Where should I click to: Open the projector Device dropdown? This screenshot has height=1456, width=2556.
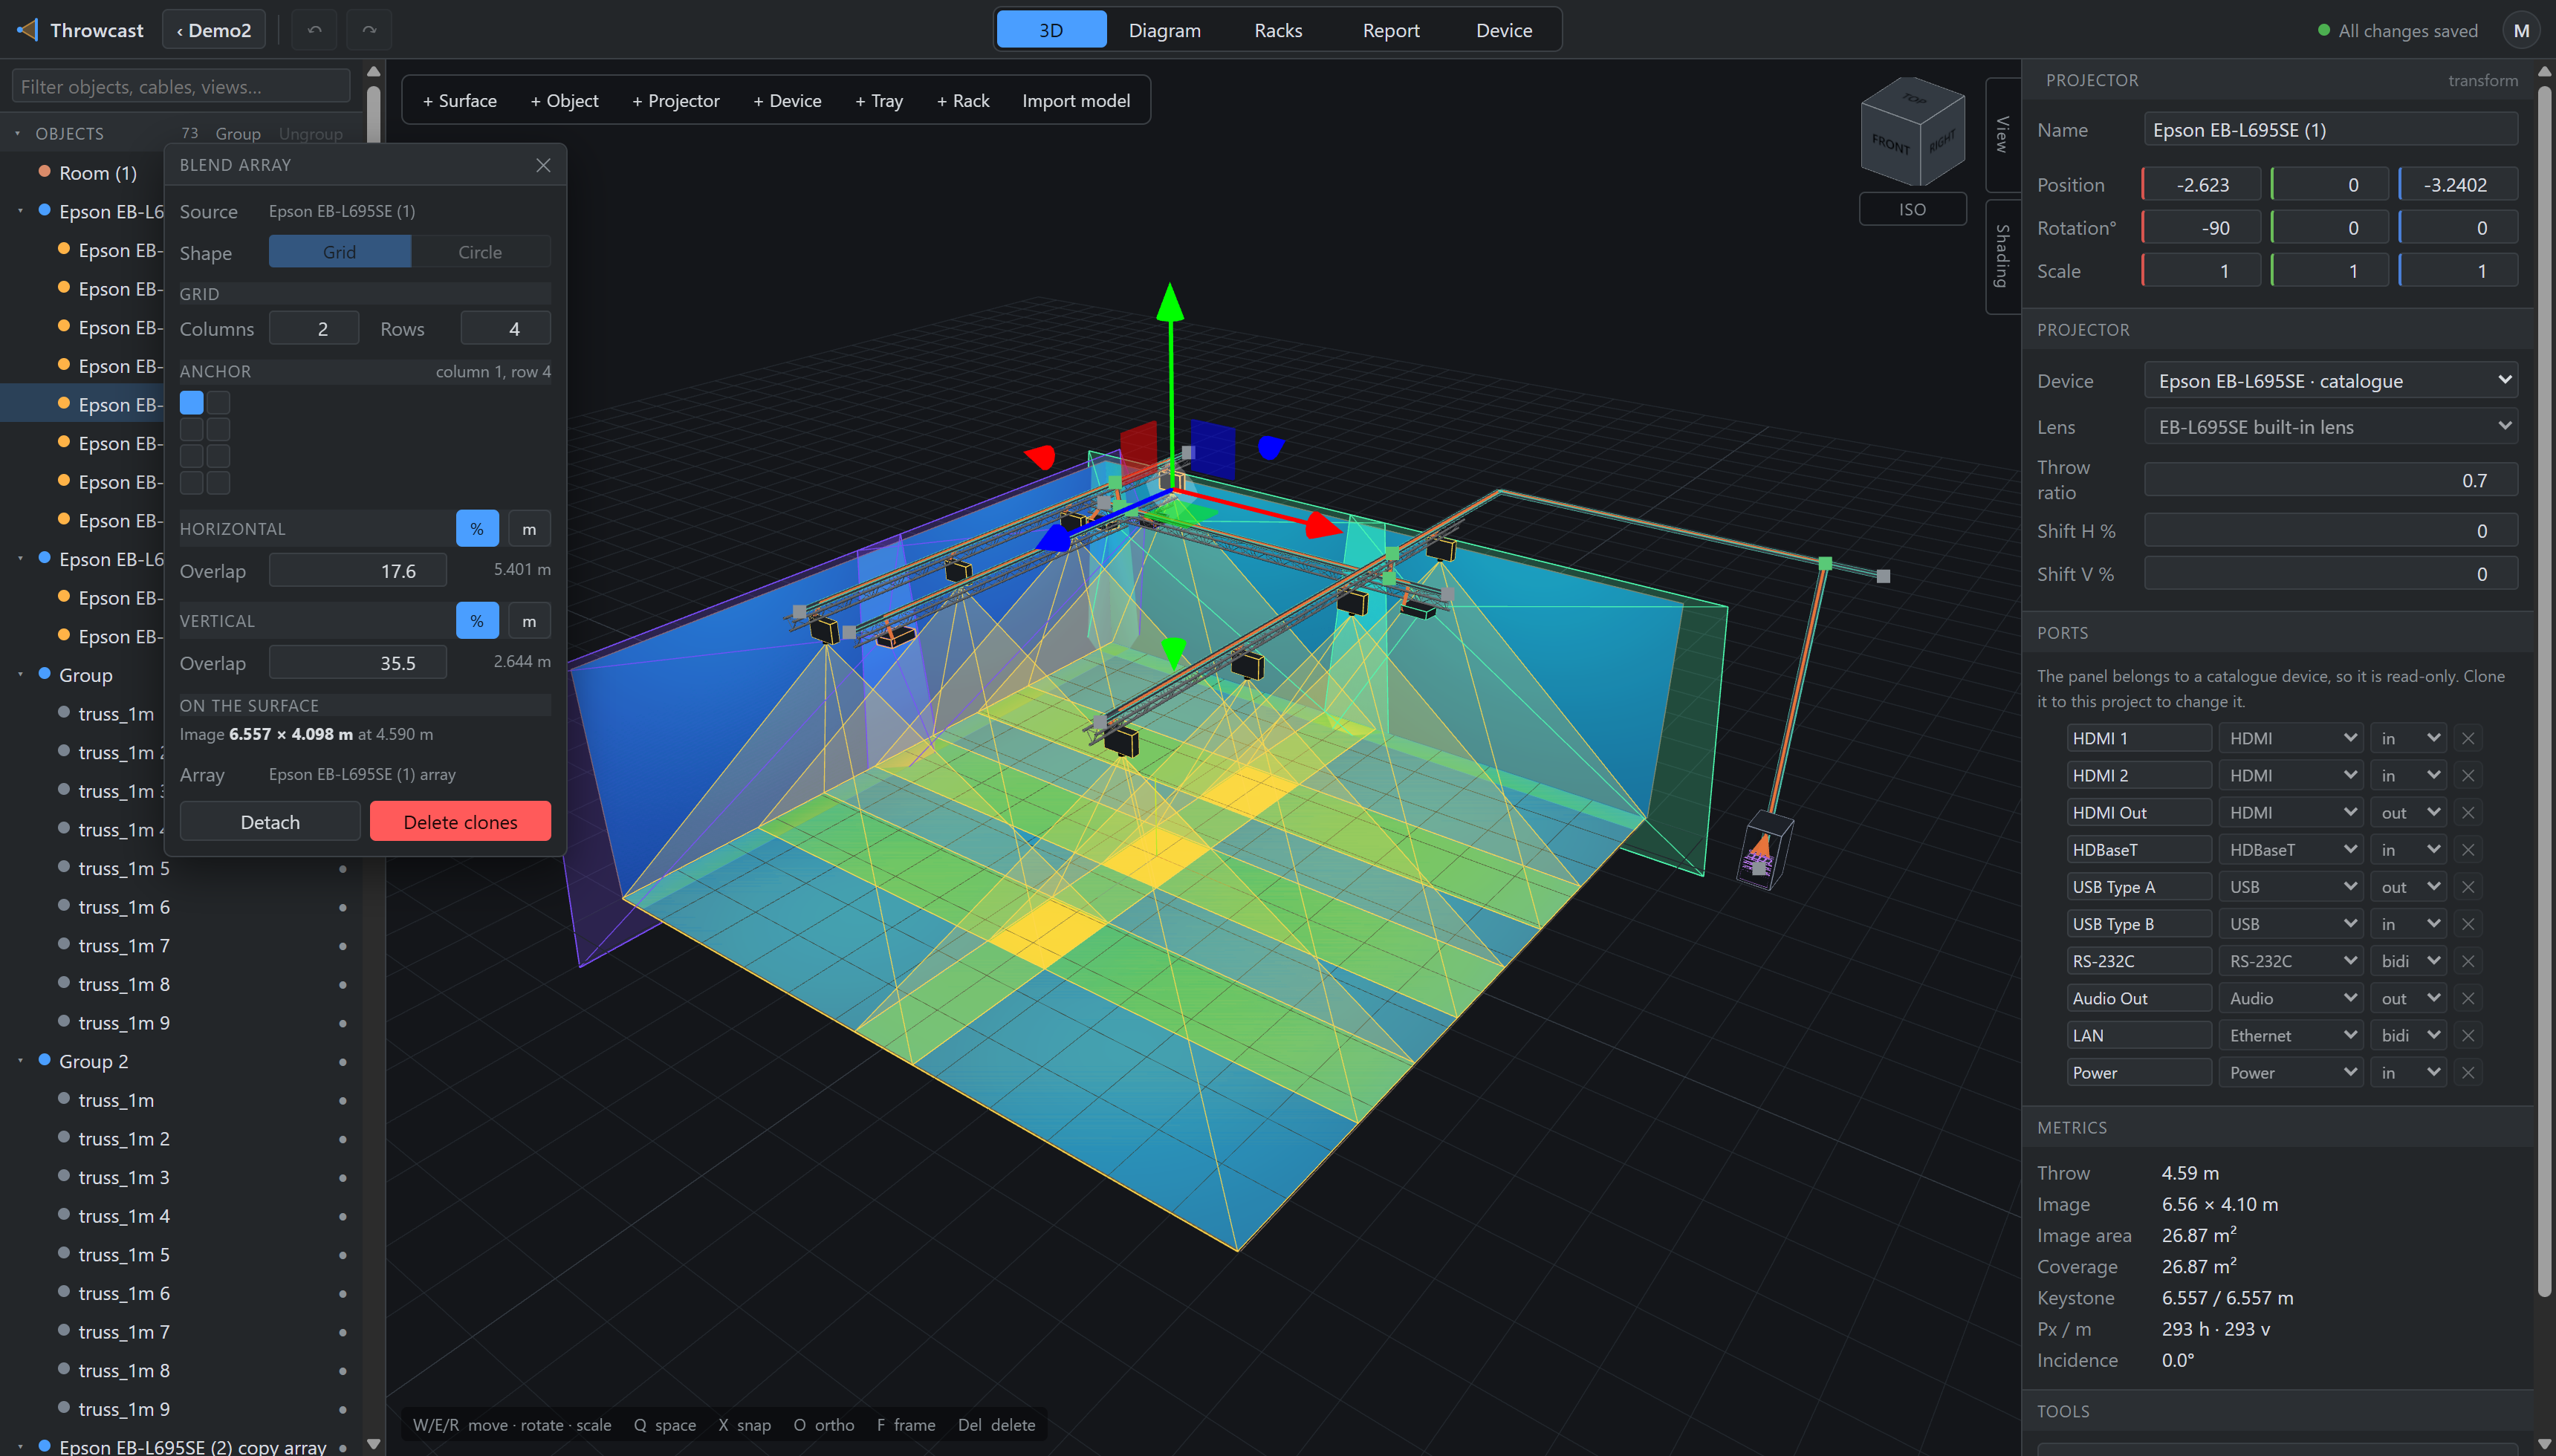coord(2331,381)
